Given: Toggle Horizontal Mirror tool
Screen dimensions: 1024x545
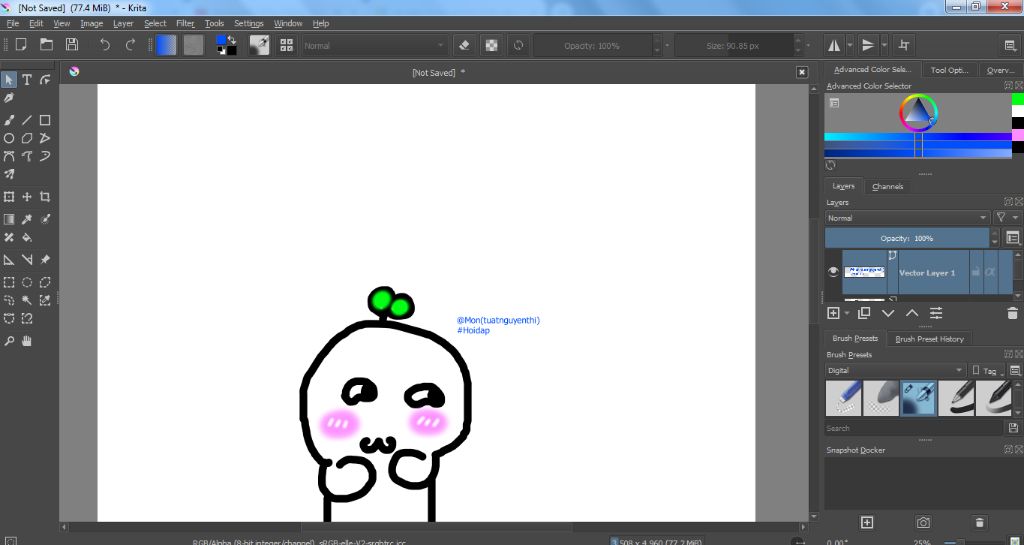Looking at the screenshot, I should coord(835,45).
